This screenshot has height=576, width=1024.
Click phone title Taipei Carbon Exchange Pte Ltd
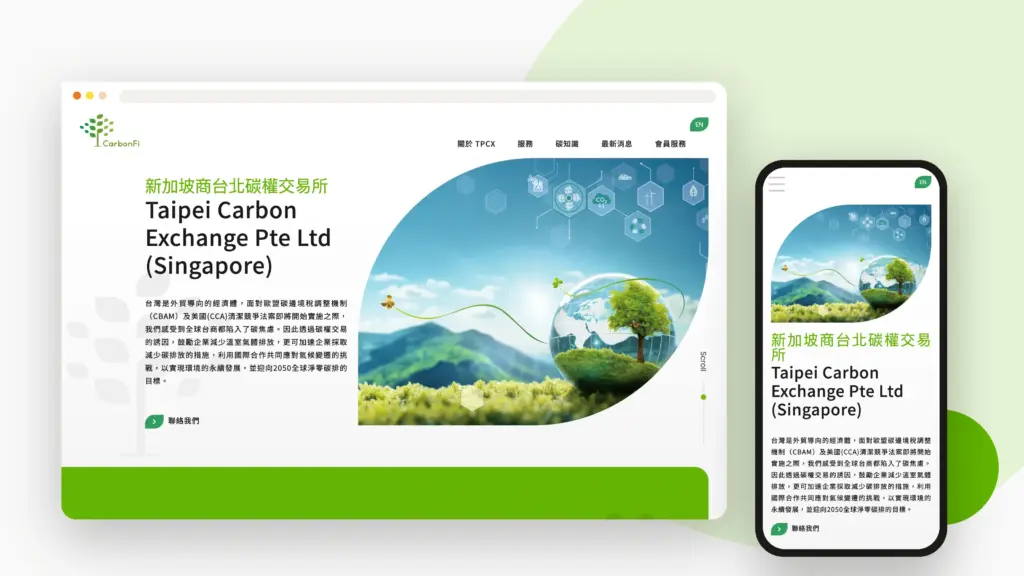click(x=837, y=391)
